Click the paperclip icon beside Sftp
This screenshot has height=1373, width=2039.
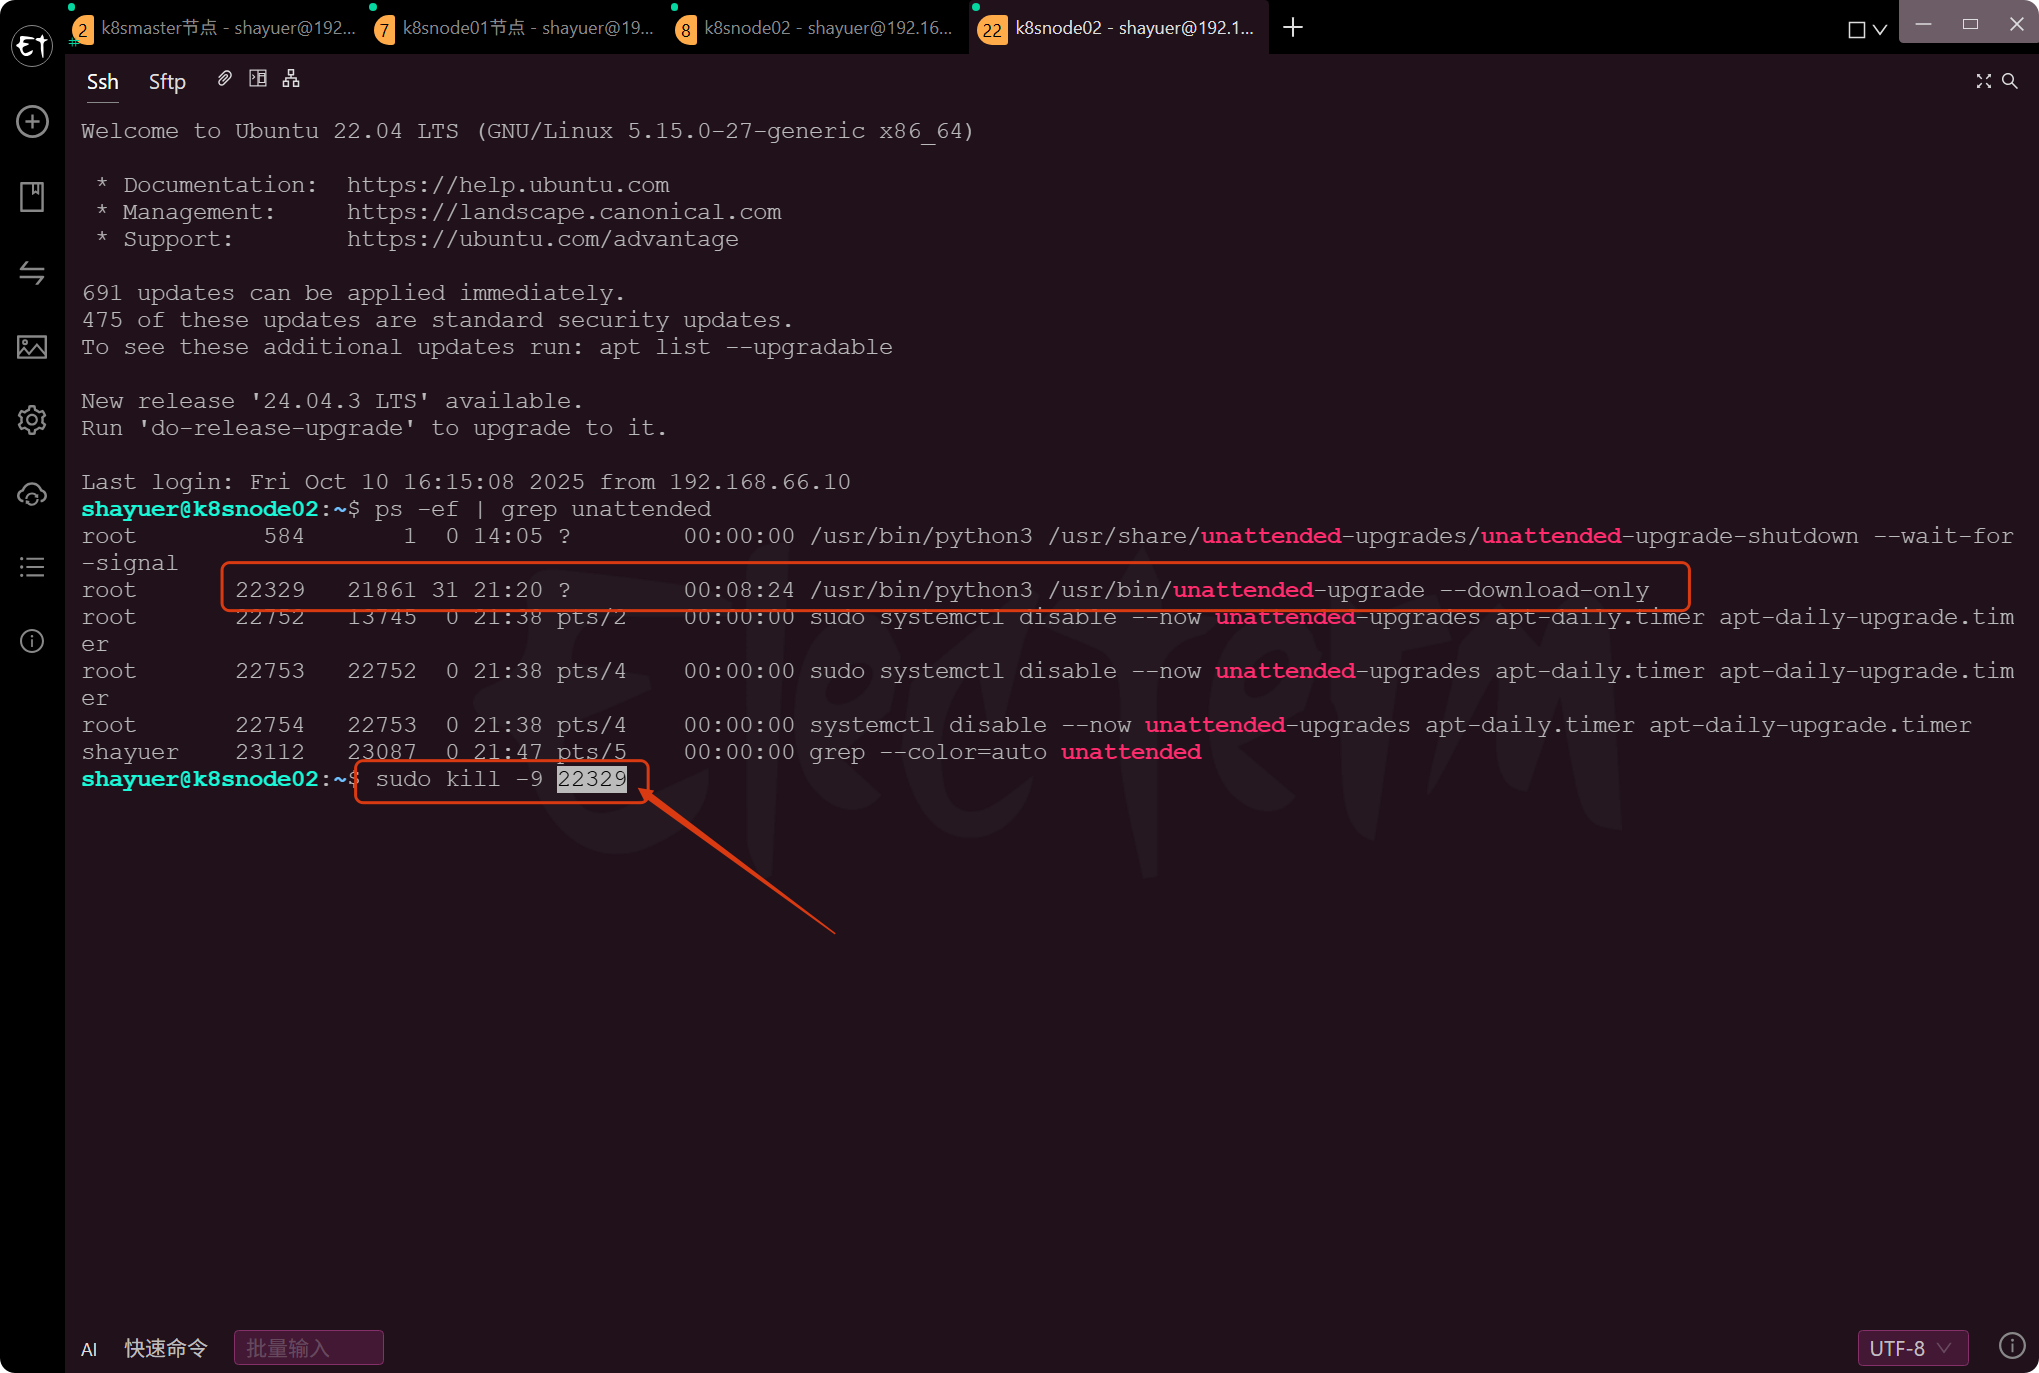click(x=225, y=79)
